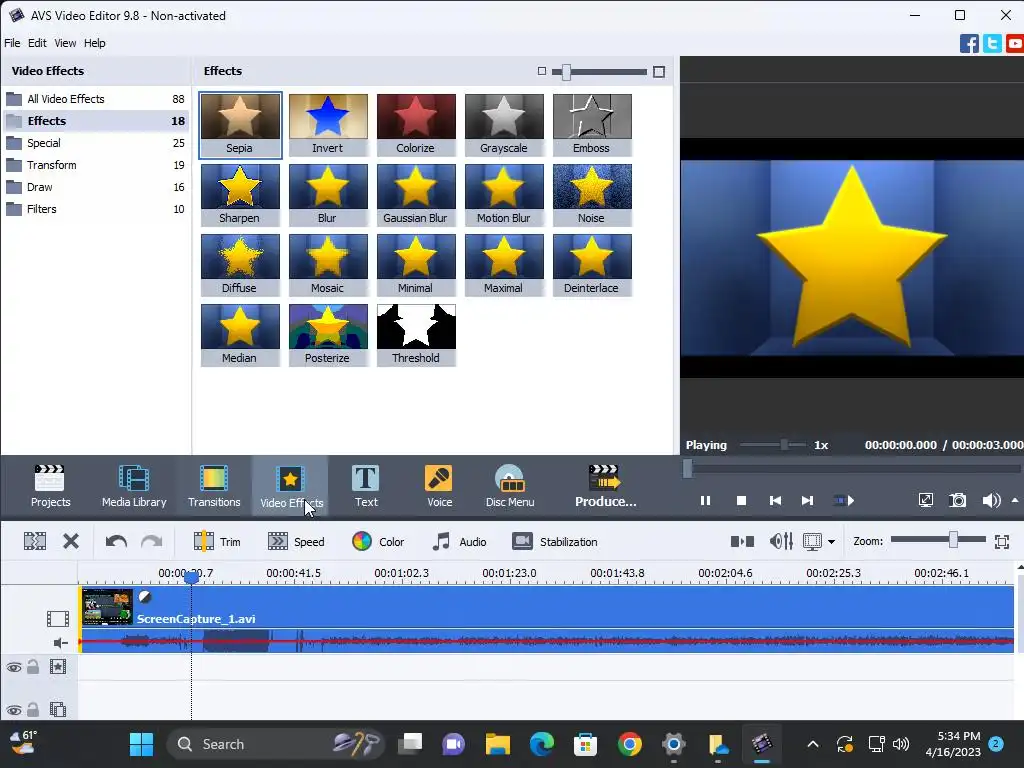The height and width of the screenshot is (768, 1024).
Task: Stop the preview playback
Action: click(741, 500)
